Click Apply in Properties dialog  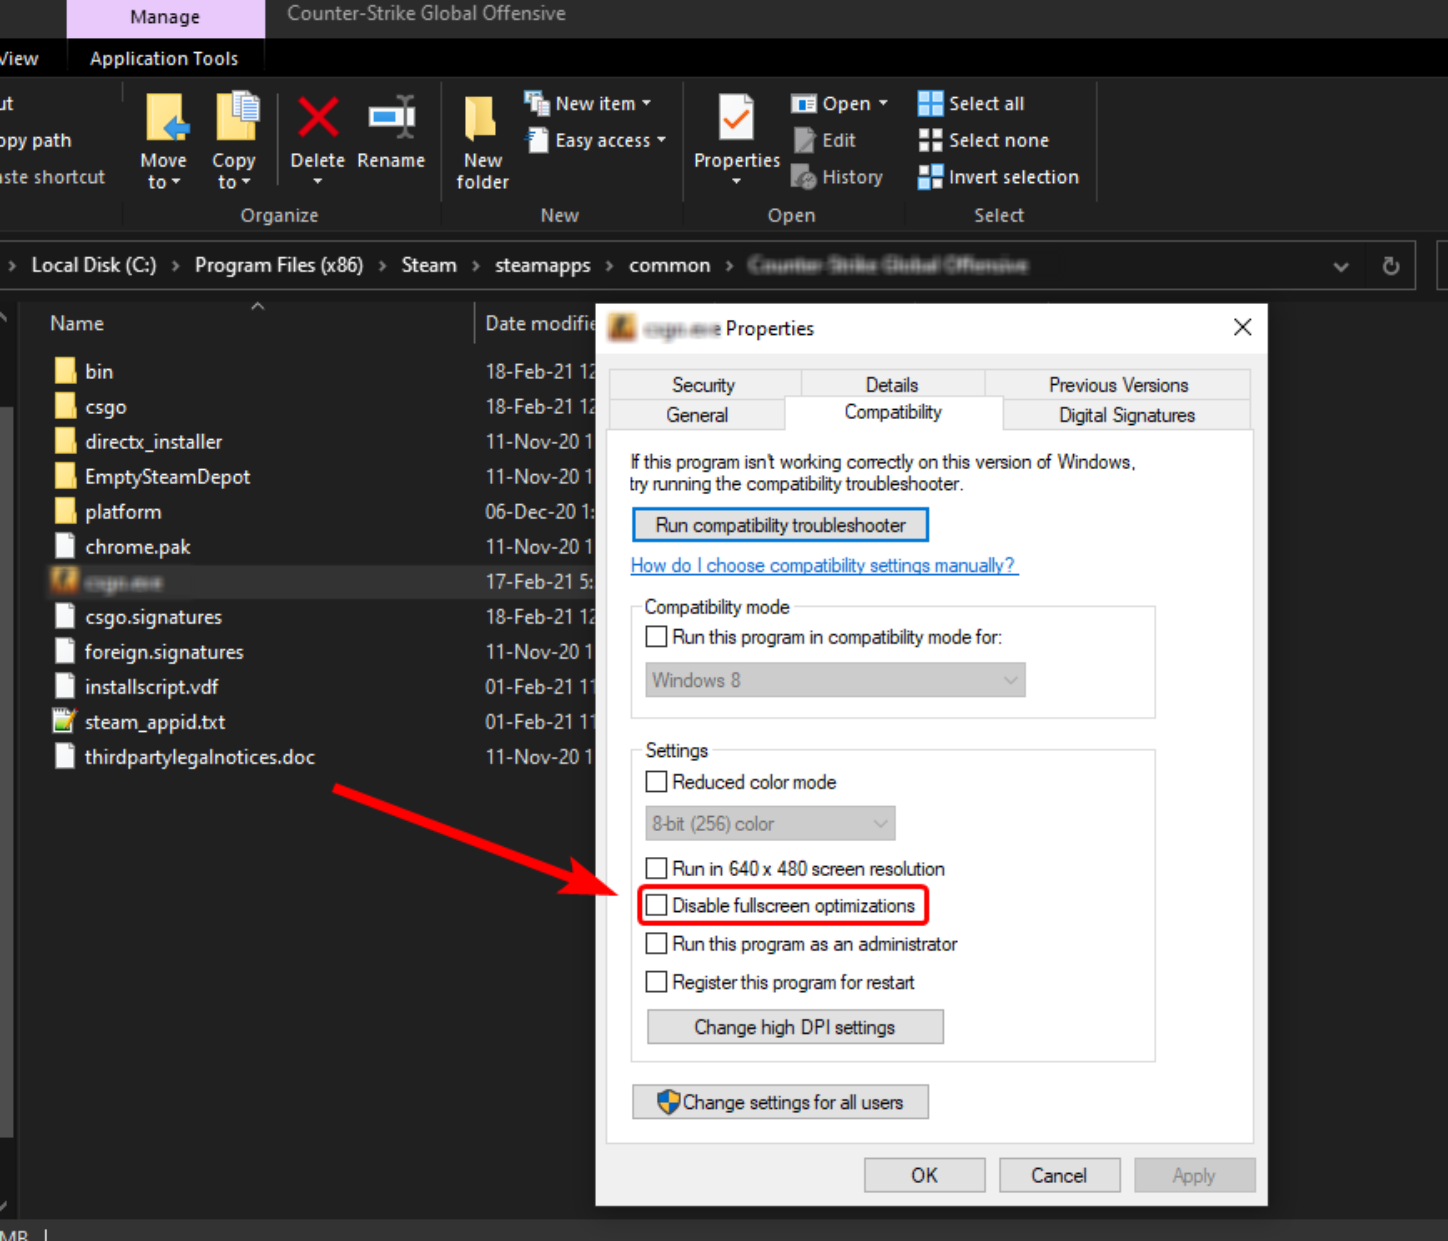pos(1194,1175)
